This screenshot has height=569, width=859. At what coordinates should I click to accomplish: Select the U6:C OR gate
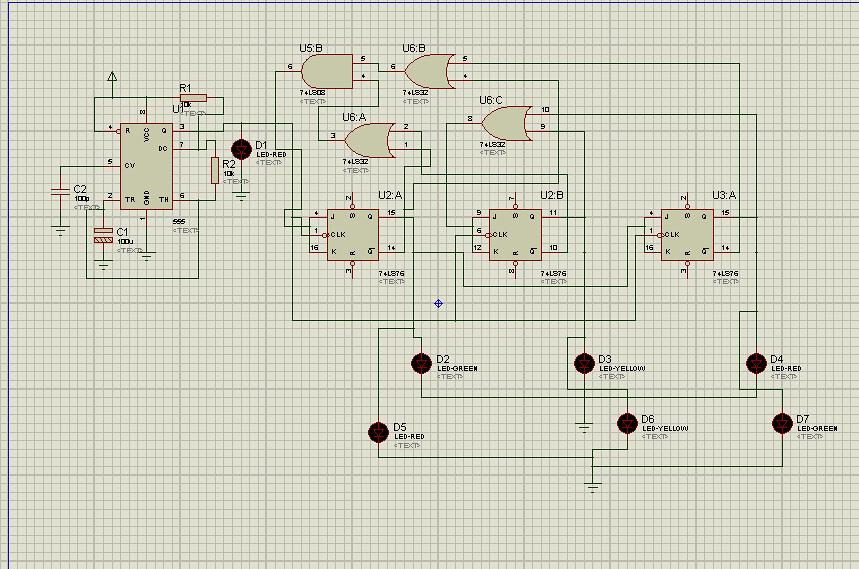point(507,123)
